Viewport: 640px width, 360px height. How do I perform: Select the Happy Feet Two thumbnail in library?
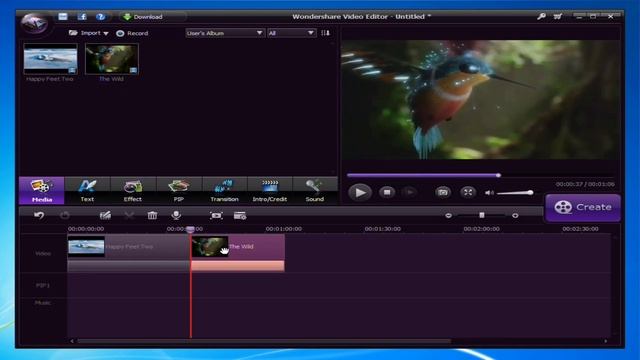[50, 59]
